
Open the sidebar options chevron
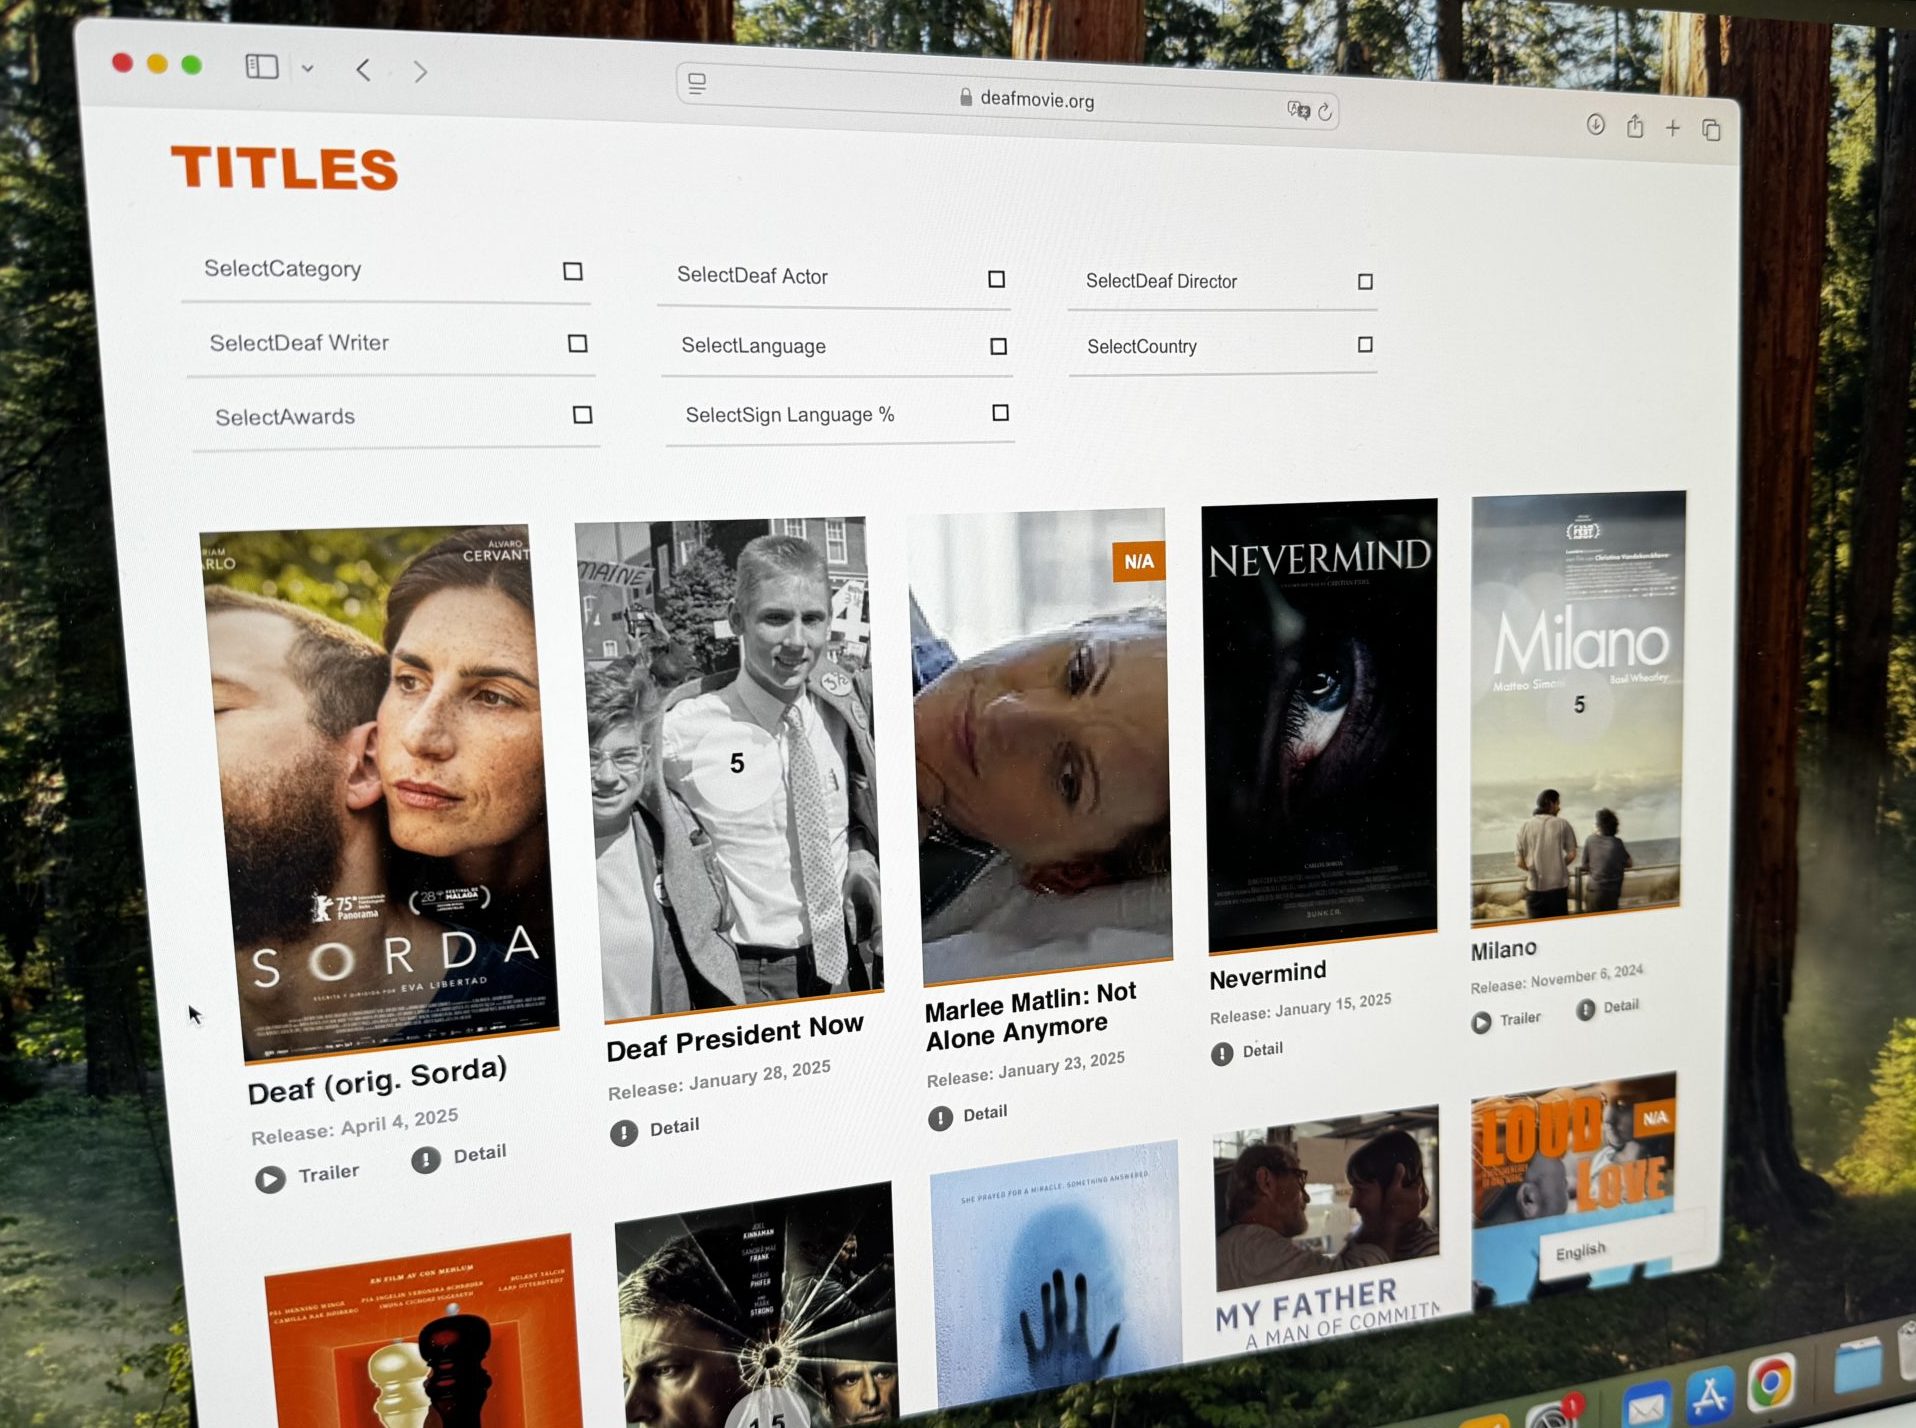[x=308, y=69]
